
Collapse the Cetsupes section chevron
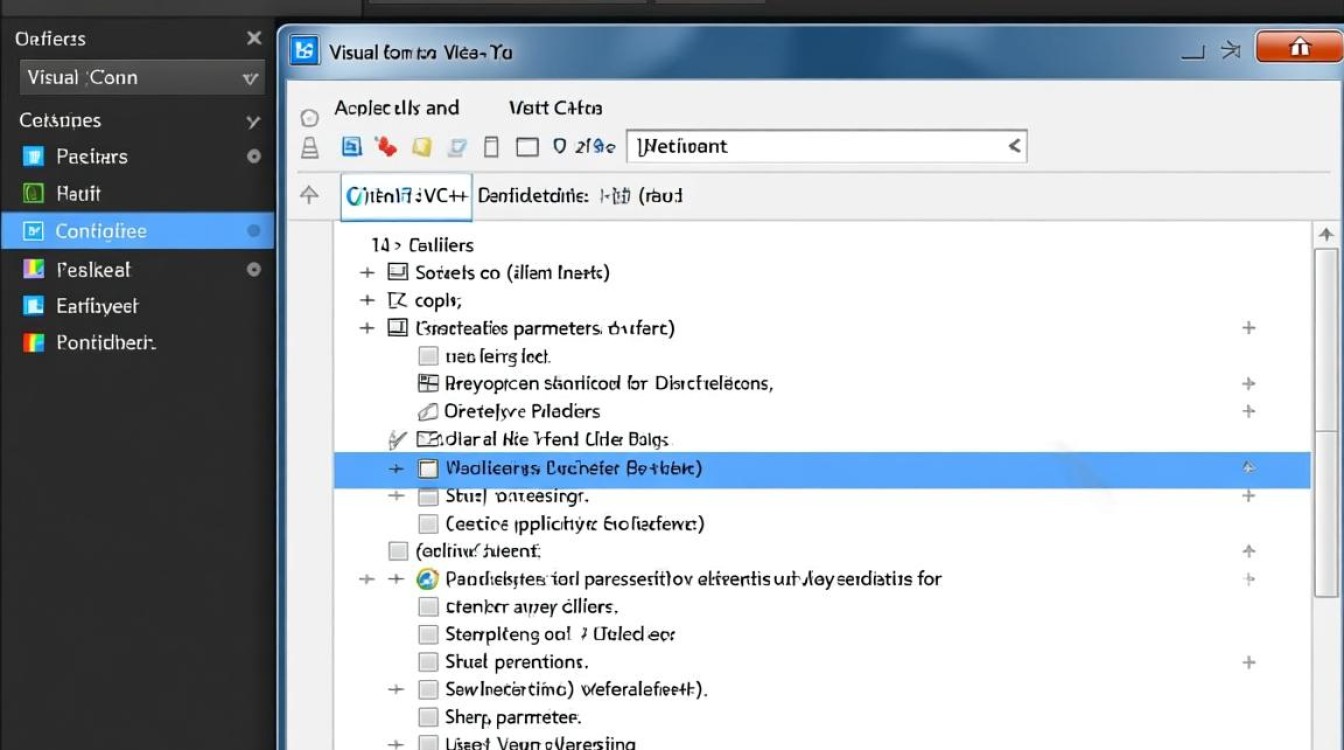pos(253,121)
